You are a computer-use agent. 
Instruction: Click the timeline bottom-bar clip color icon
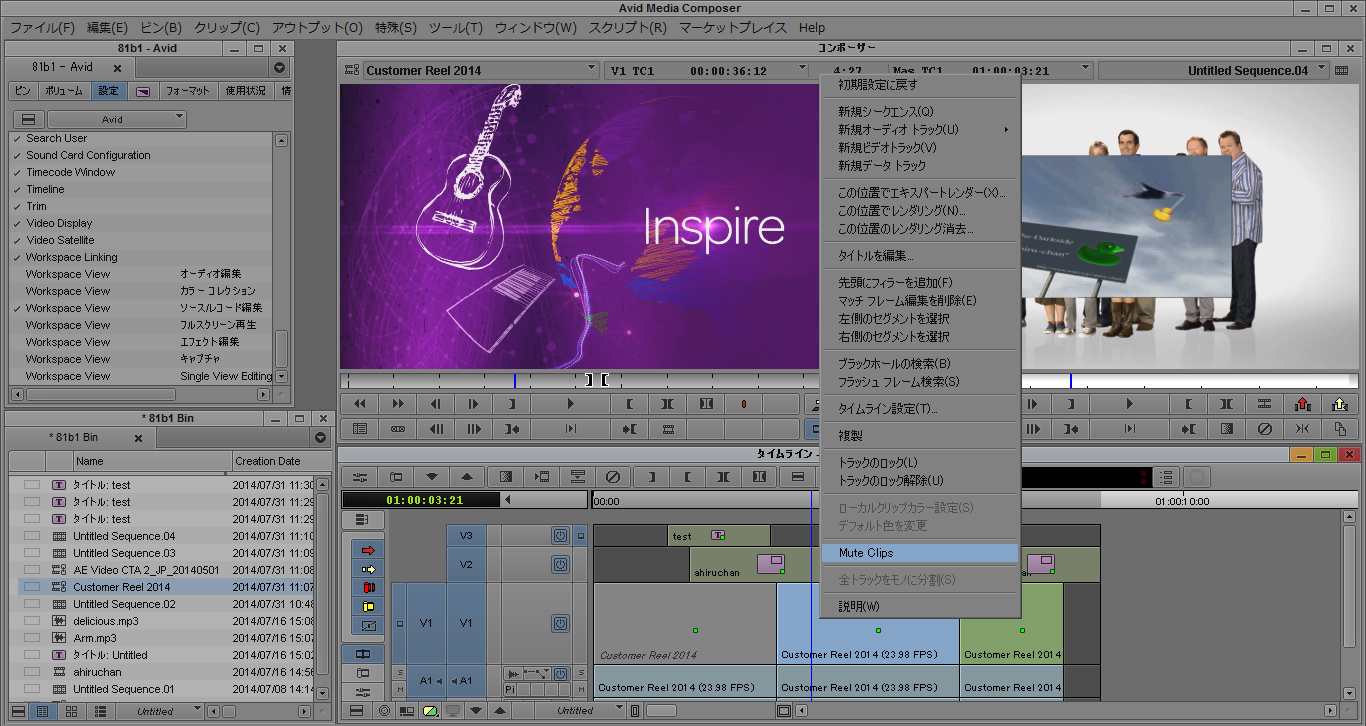(430, 711)
